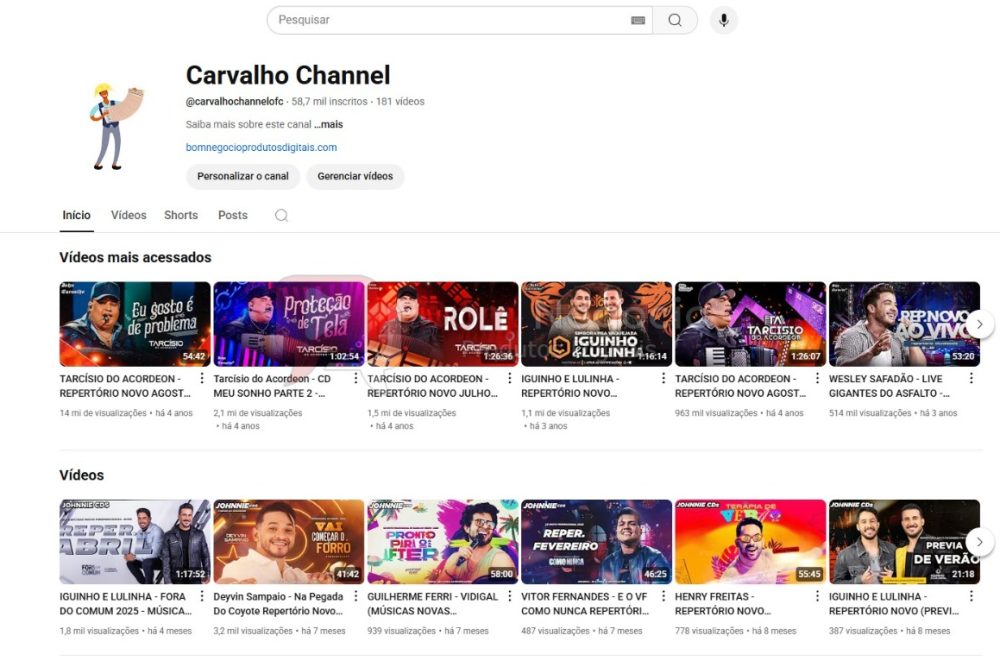This screenshot has width=1000, height=667.
Task: Play Previa de Verão thumbnail
Action: 904,542
